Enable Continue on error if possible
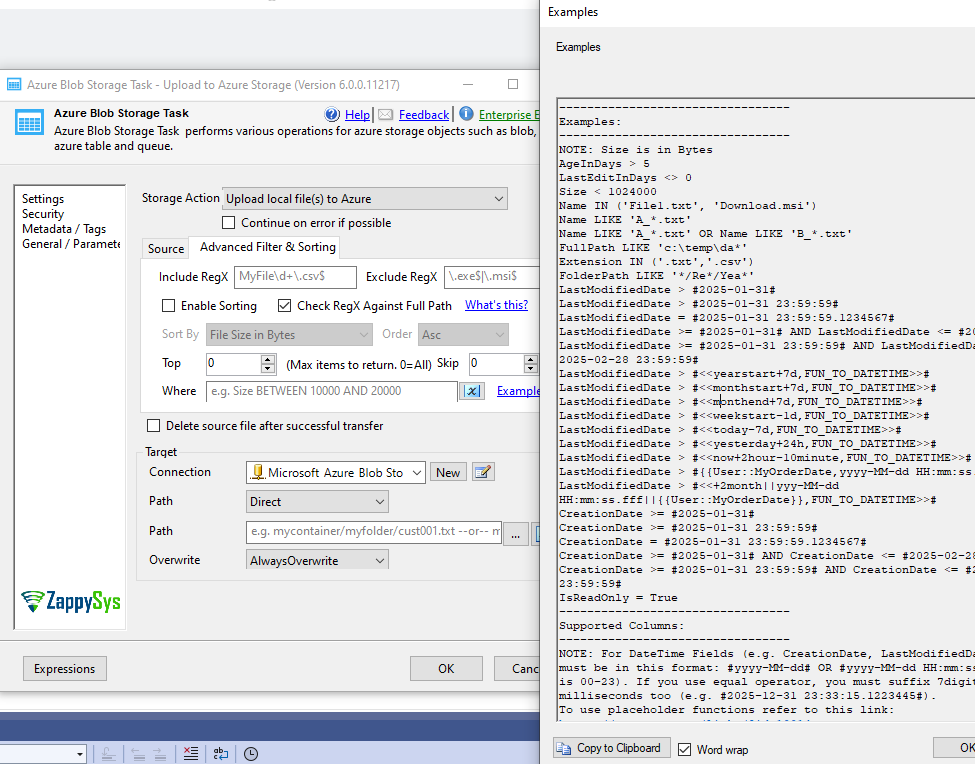 coord(229,223)
